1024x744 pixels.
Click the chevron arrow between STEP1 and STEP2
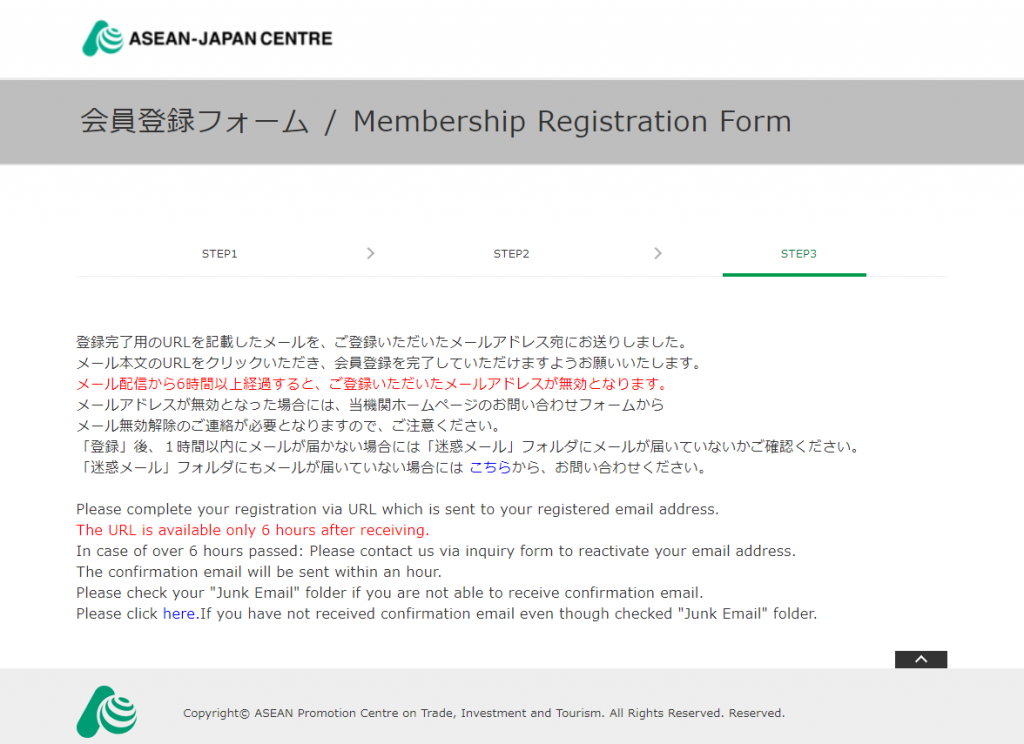370,253
